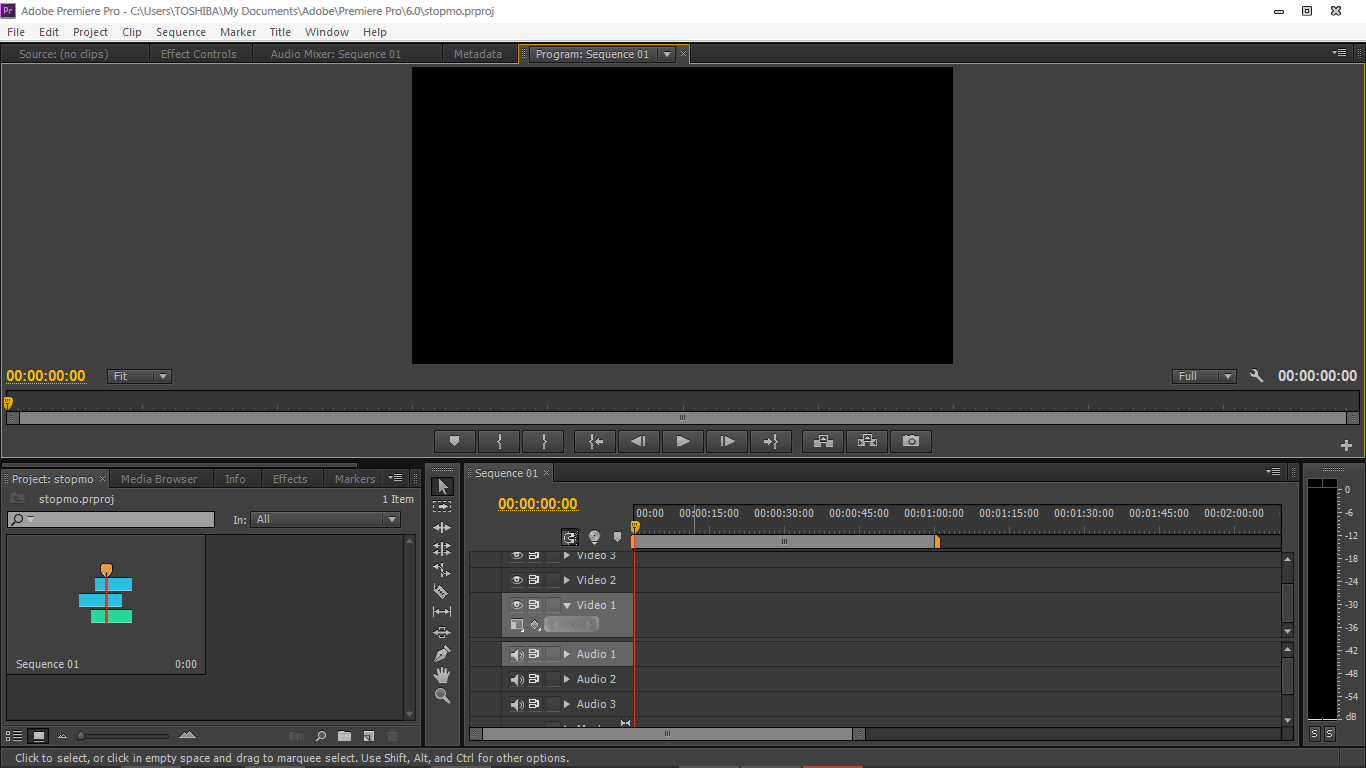Select the Zoom magnifier tool
1366x768 pixels.
pos(442,696)
